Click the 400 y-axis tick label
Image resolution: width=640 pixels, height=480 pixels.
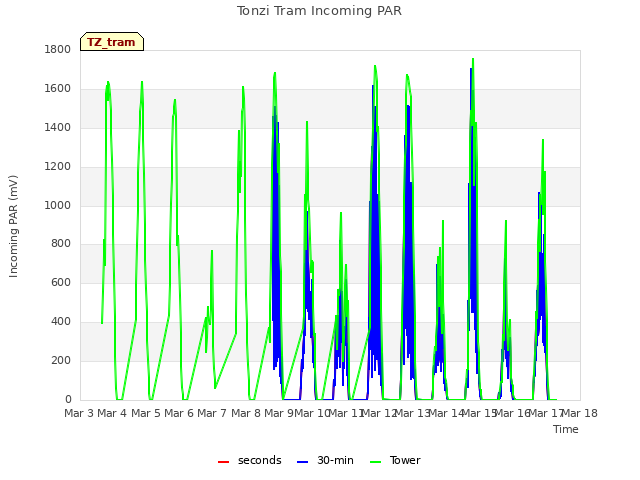pos(61,322)
